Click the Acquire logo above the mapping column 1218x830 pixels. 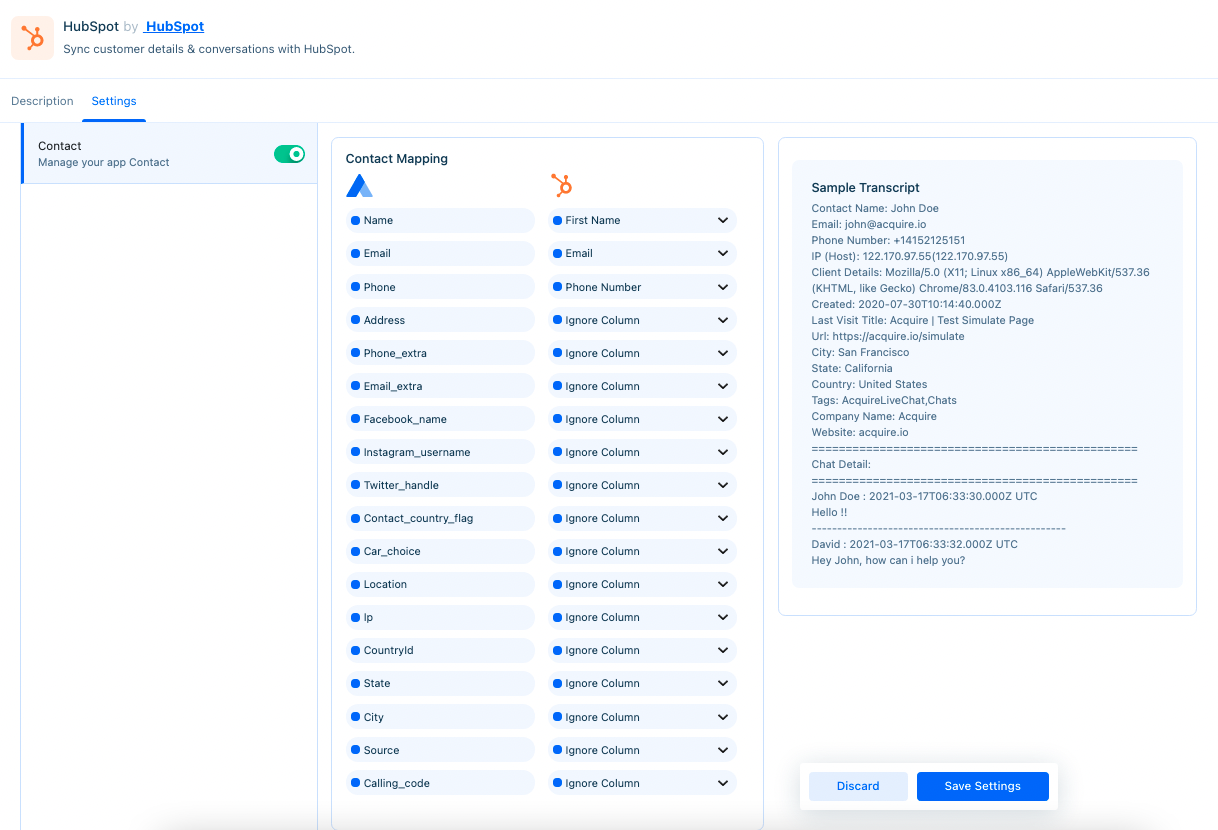tap(359, 186)
